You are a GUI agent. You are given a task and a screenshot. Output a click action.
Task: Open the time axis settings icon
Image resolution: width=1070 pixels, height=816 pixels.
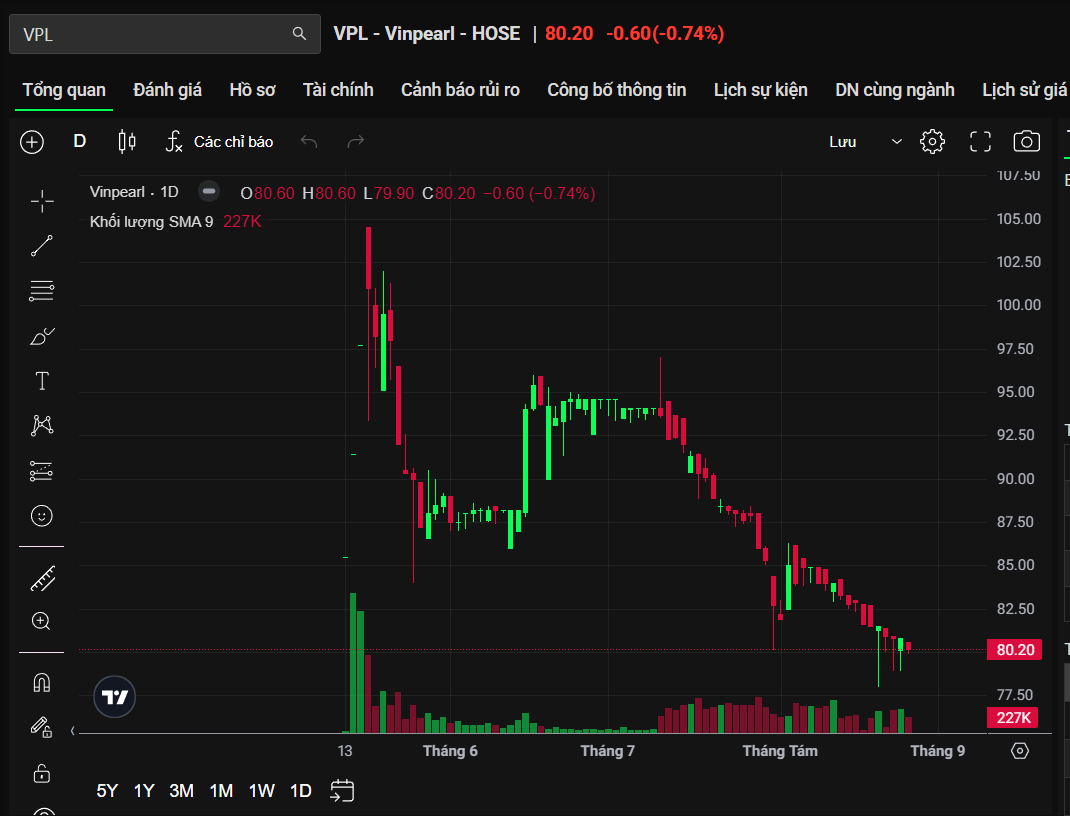(1020, 751)
